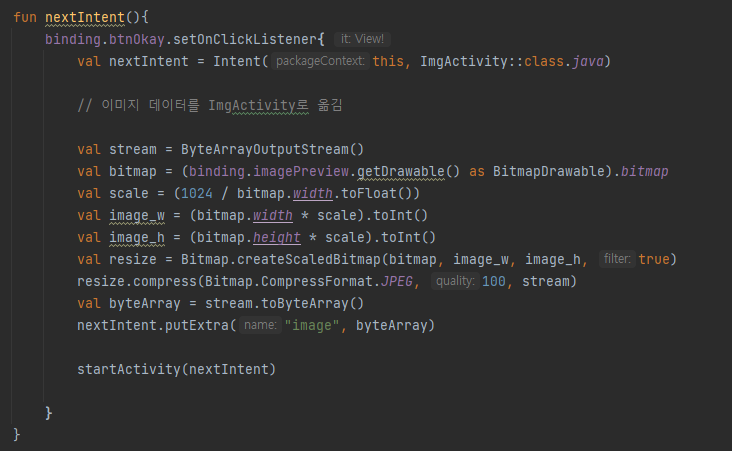
Task: Click 'startActivity(nextIntent)' line
Action: (x=176, y=369)
